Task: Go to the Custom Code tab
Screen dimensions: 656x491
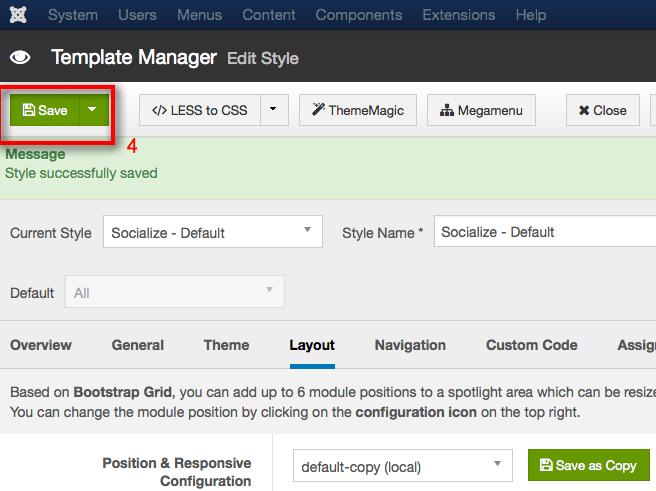Action: click(x=532, y=345)
